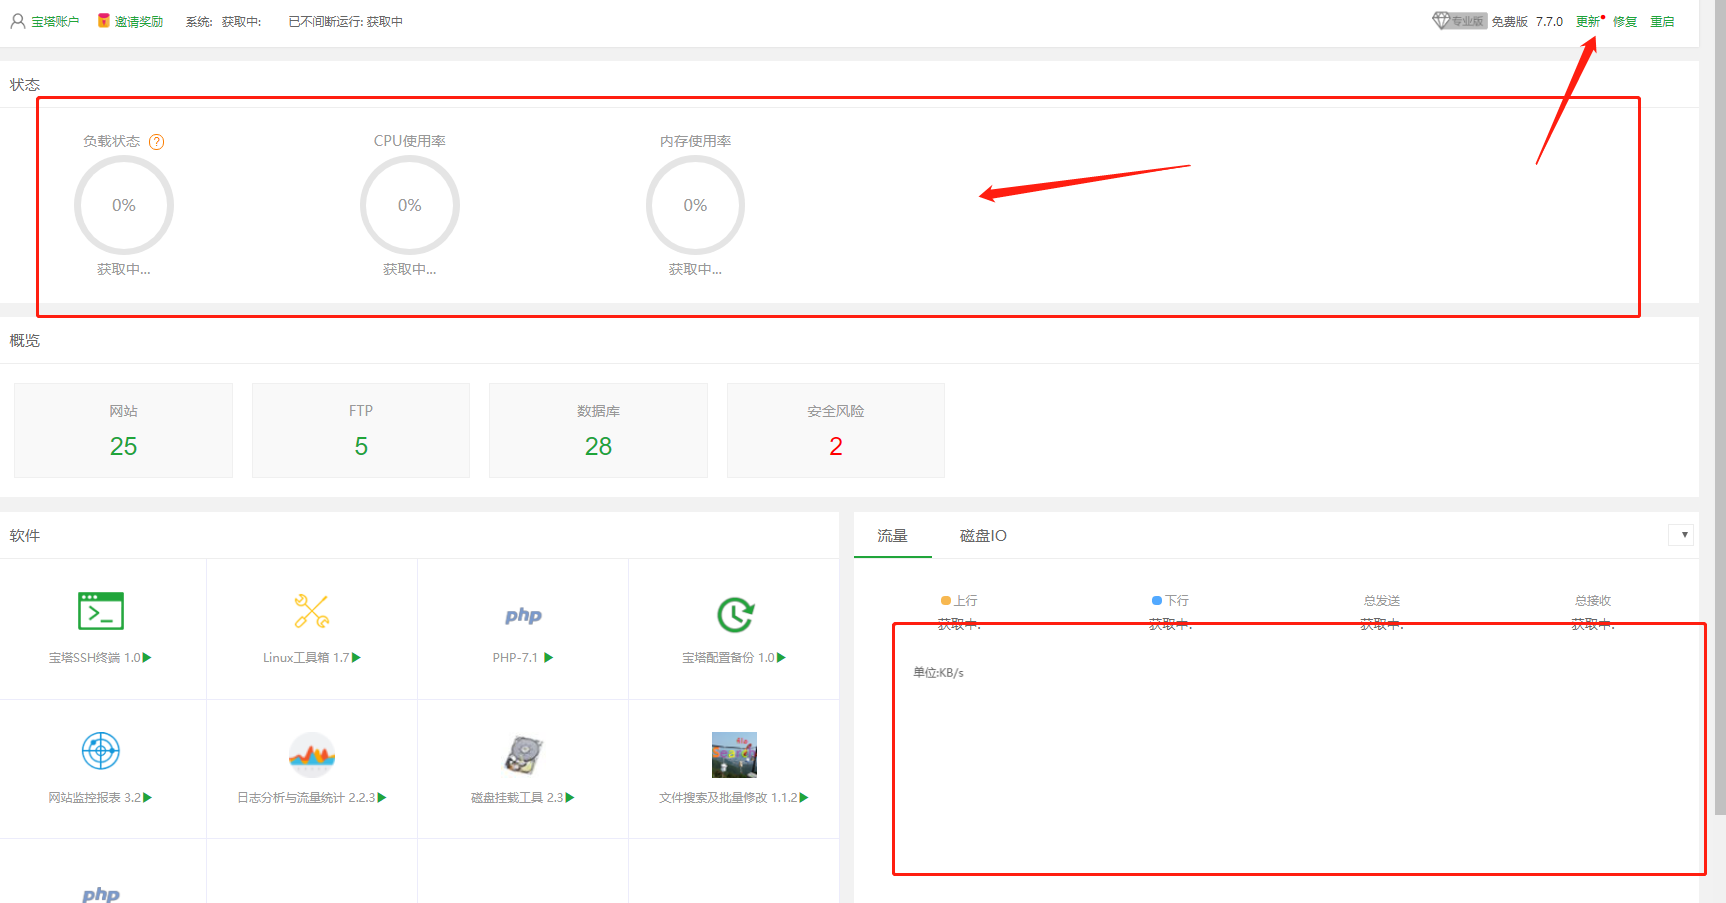Click the play arrow next to 文件搜索及批量修改 1.1.2

pyautogui.click(x=804, y=797)
